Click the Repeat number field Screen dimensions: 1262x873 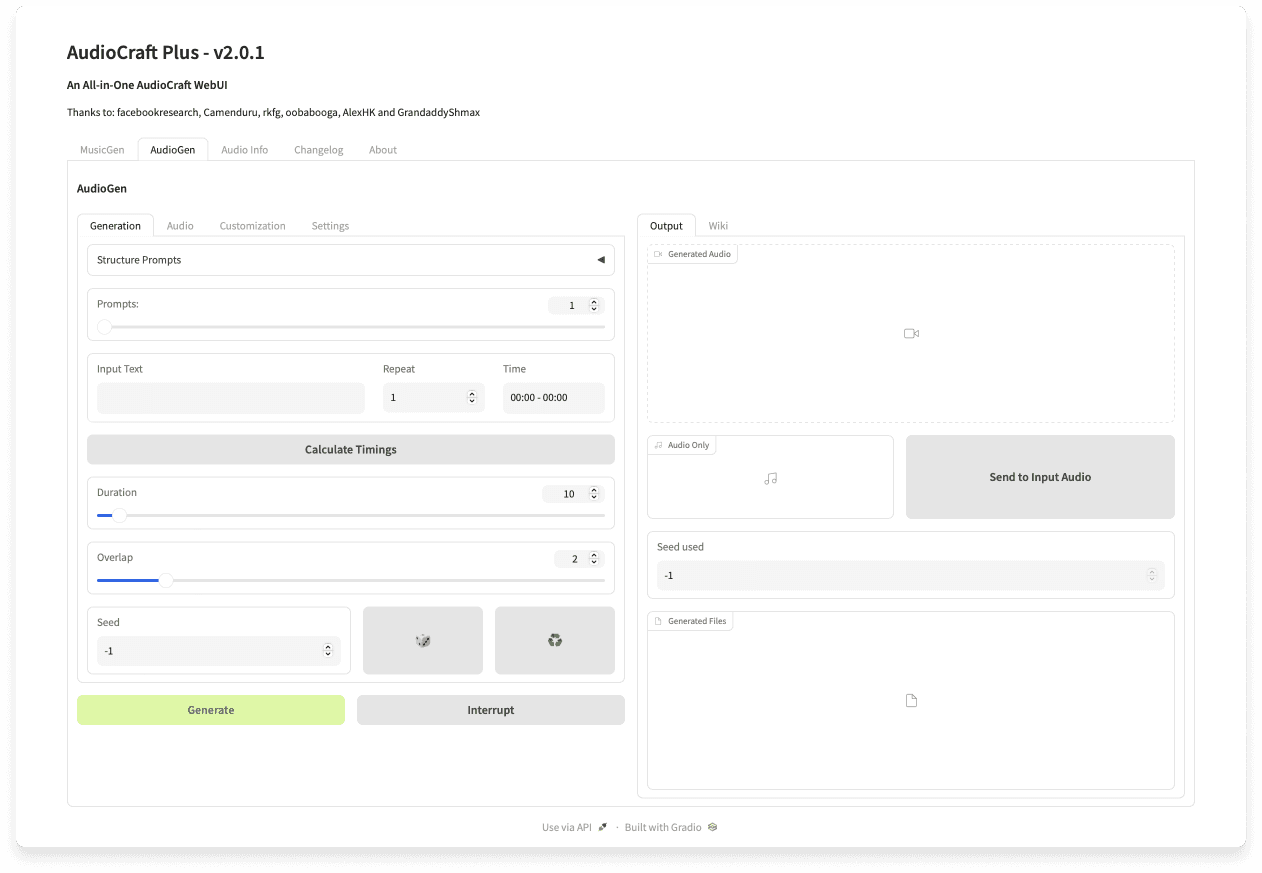click(434, 398)
